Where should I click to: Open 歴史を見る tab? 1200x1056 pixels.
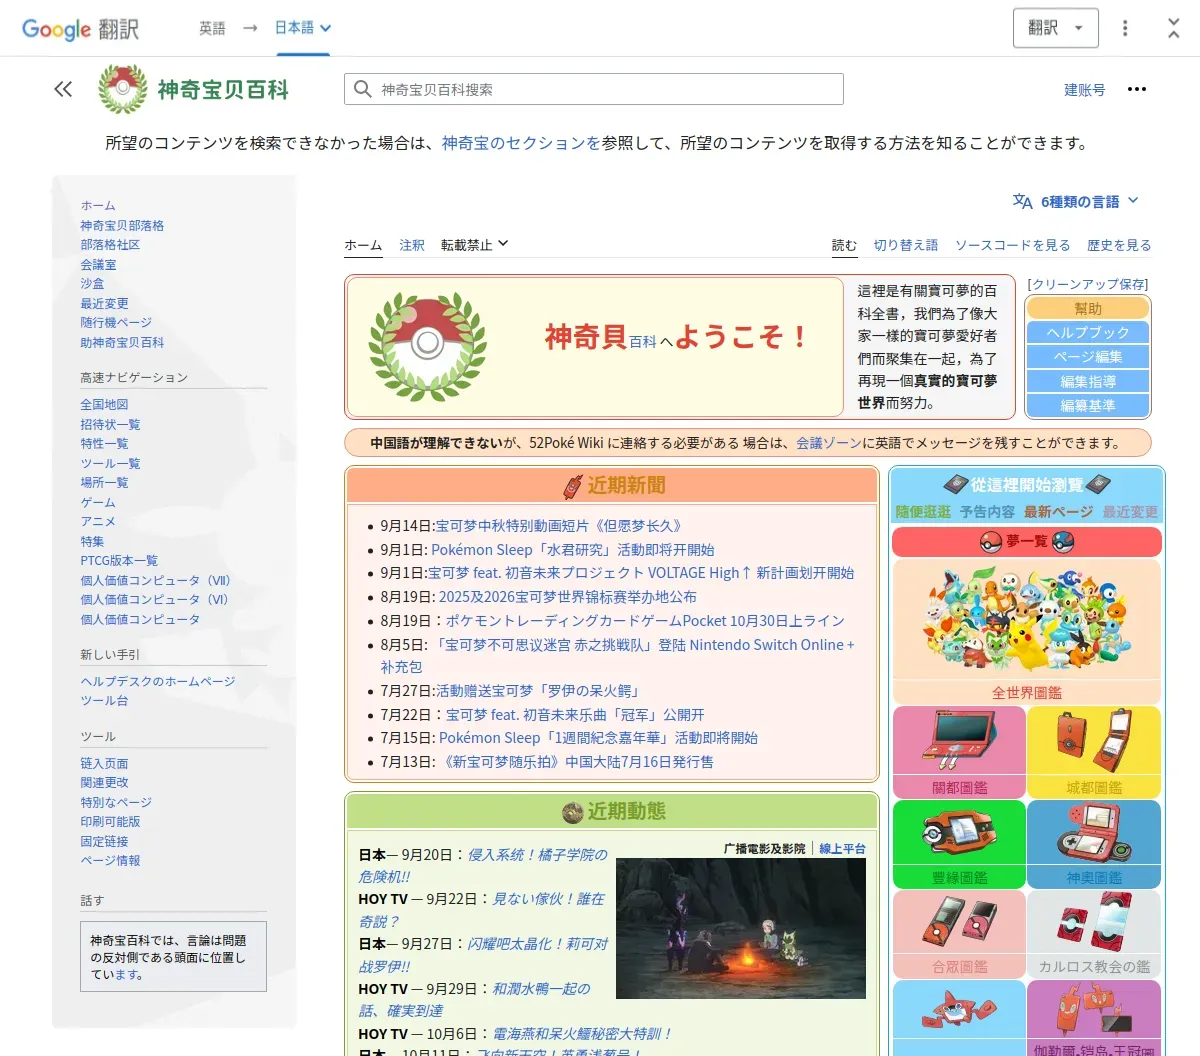[x=1119, y=245]
